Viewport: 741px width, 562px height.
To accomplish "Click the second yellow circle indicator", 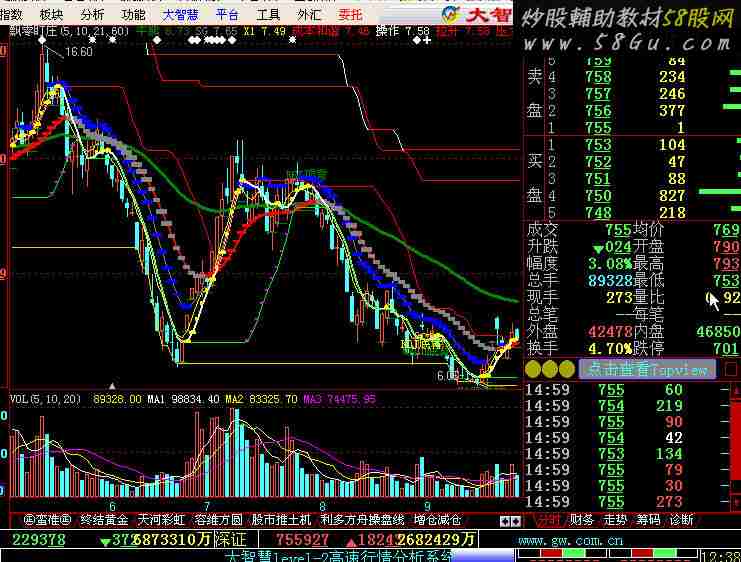I will [550, 369].
